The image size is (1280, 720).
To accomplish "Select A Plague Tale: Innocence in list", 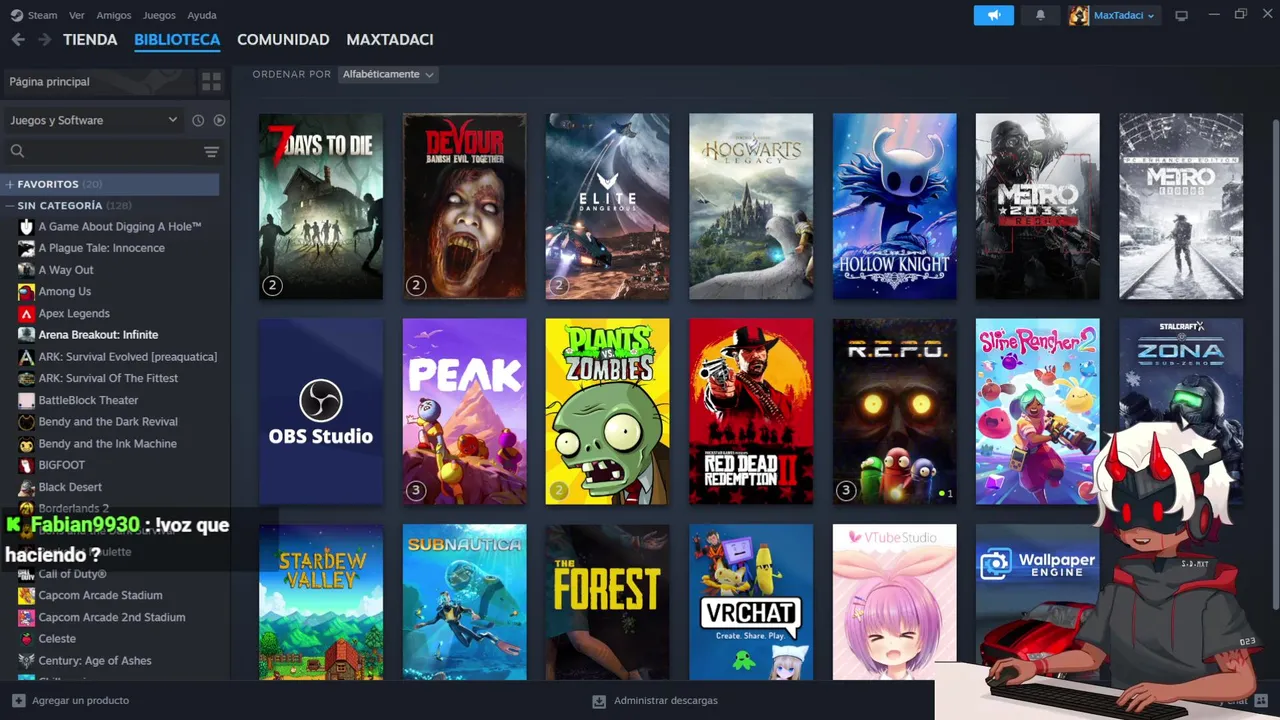I will [x=101, y=248].
